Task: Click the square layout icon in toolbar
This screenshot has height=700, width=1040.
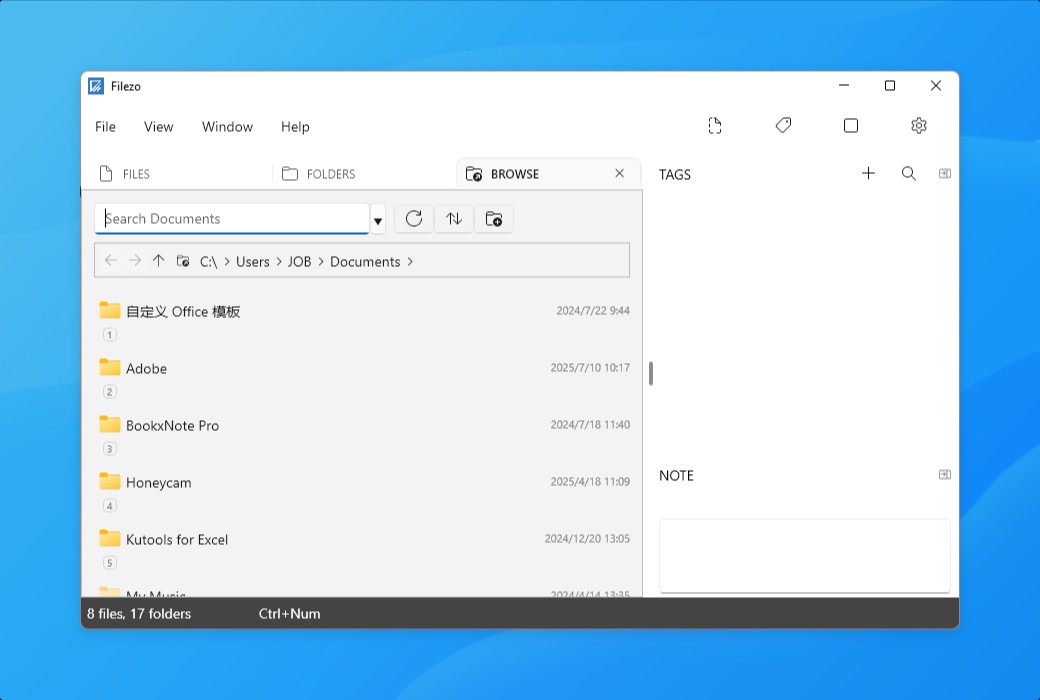Action: coord(851,125)
